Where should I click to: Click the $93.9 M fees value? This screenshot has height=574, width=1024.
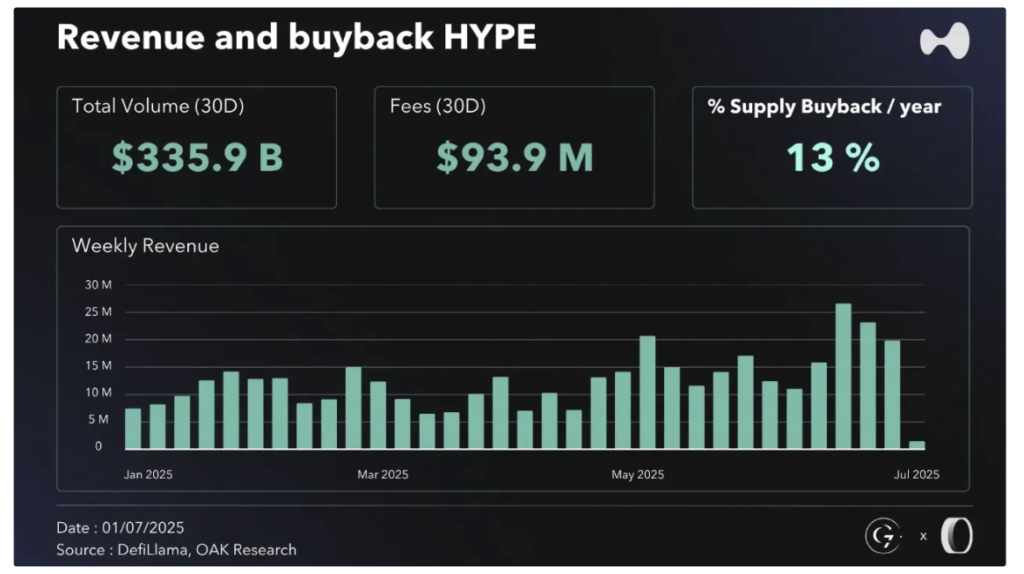click(x=515, y=158)
